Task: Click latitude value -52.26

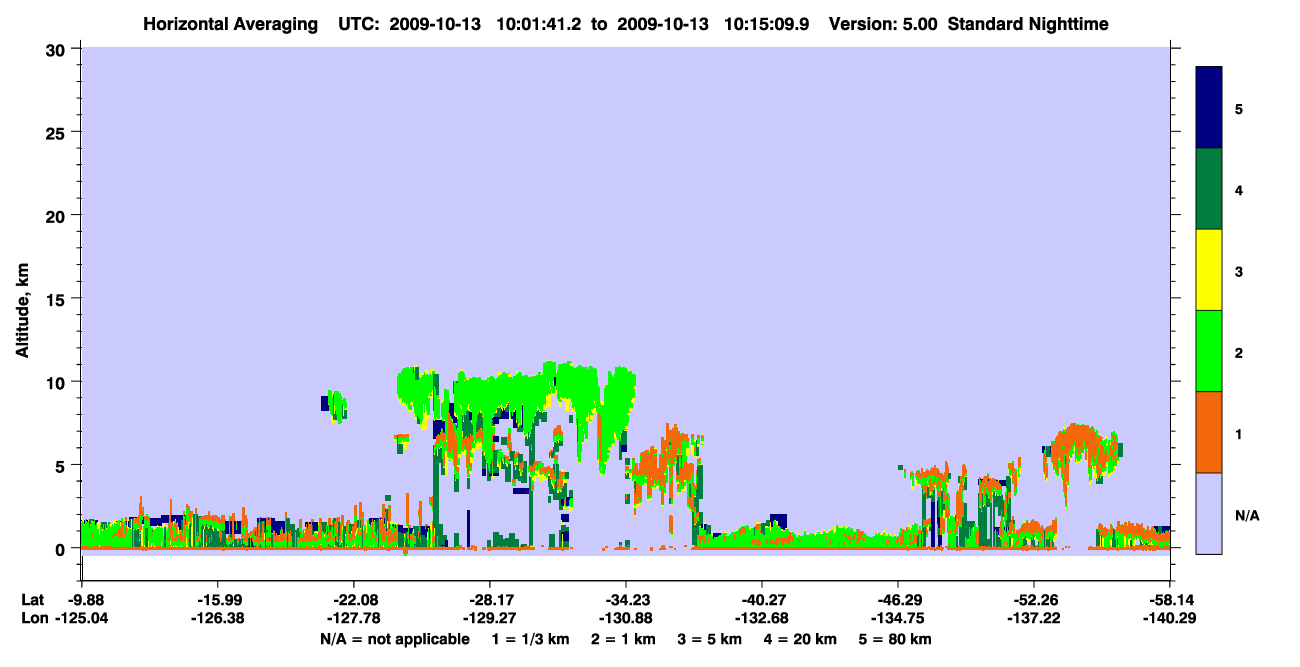Action: (1033, 600)
